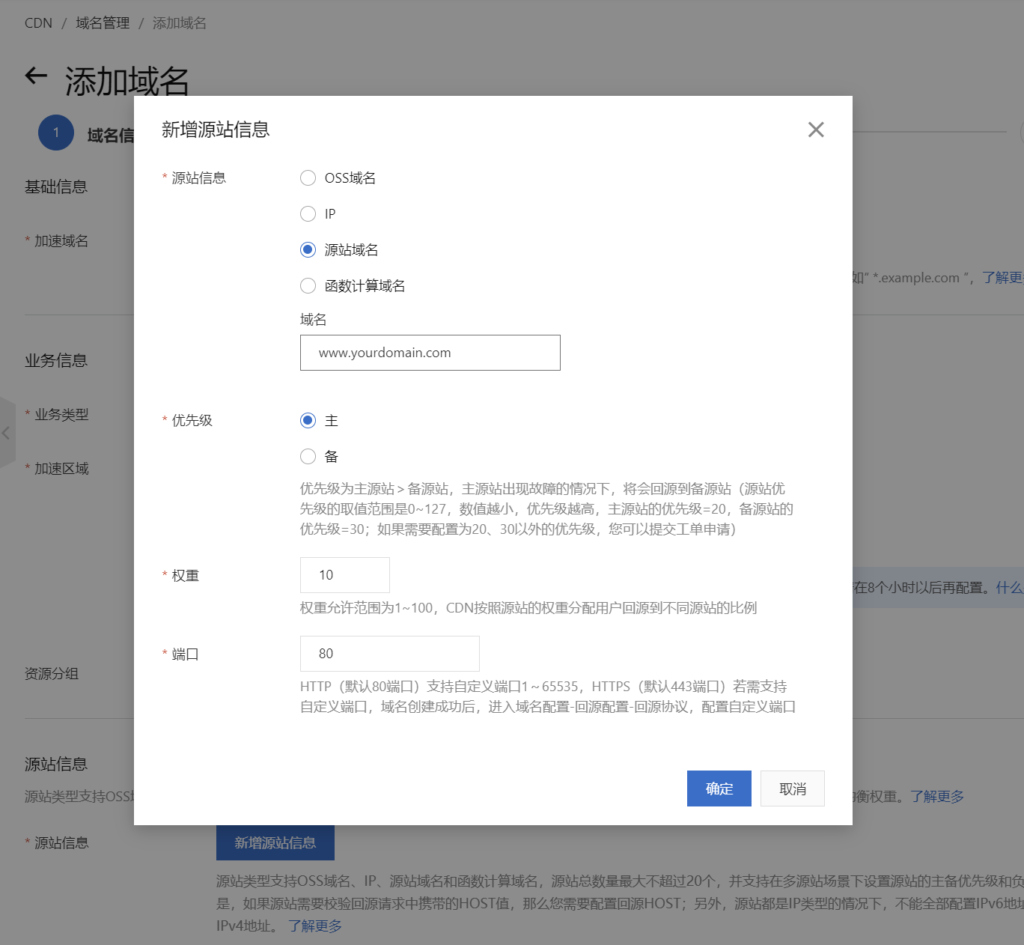Close the 新增源站信息 dialog with X
The height and width of the screenshot is (945, 1024).
816,130
